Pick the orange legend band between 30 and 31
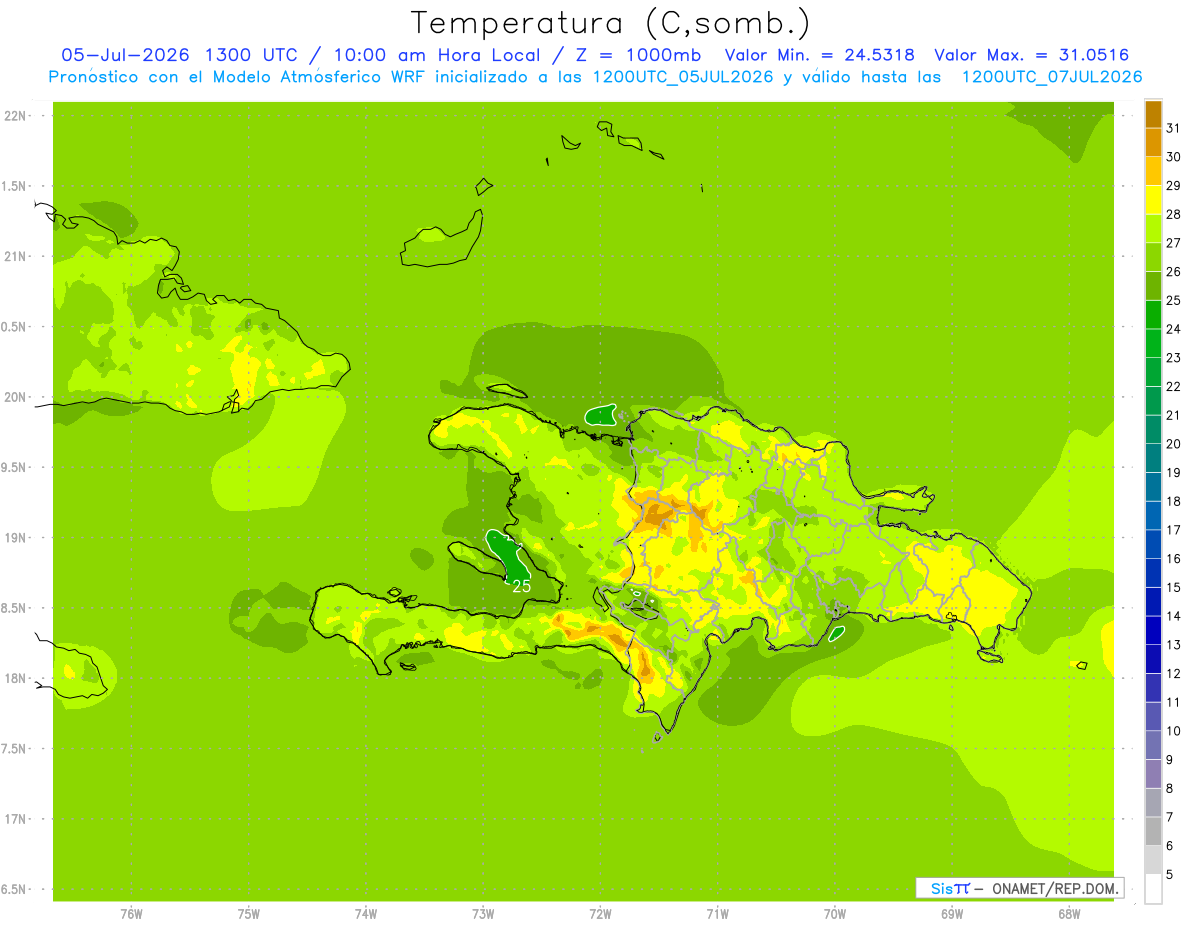This screenshot has width=1200, height=927. [x=1153, y=142]
